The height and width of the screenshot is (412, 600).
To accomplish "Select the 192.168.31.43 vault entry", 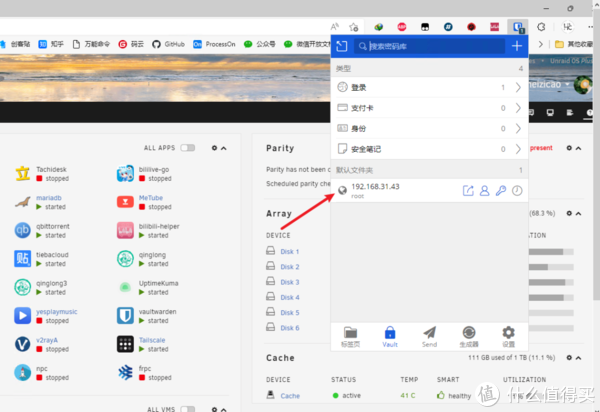I will [396, 191].
